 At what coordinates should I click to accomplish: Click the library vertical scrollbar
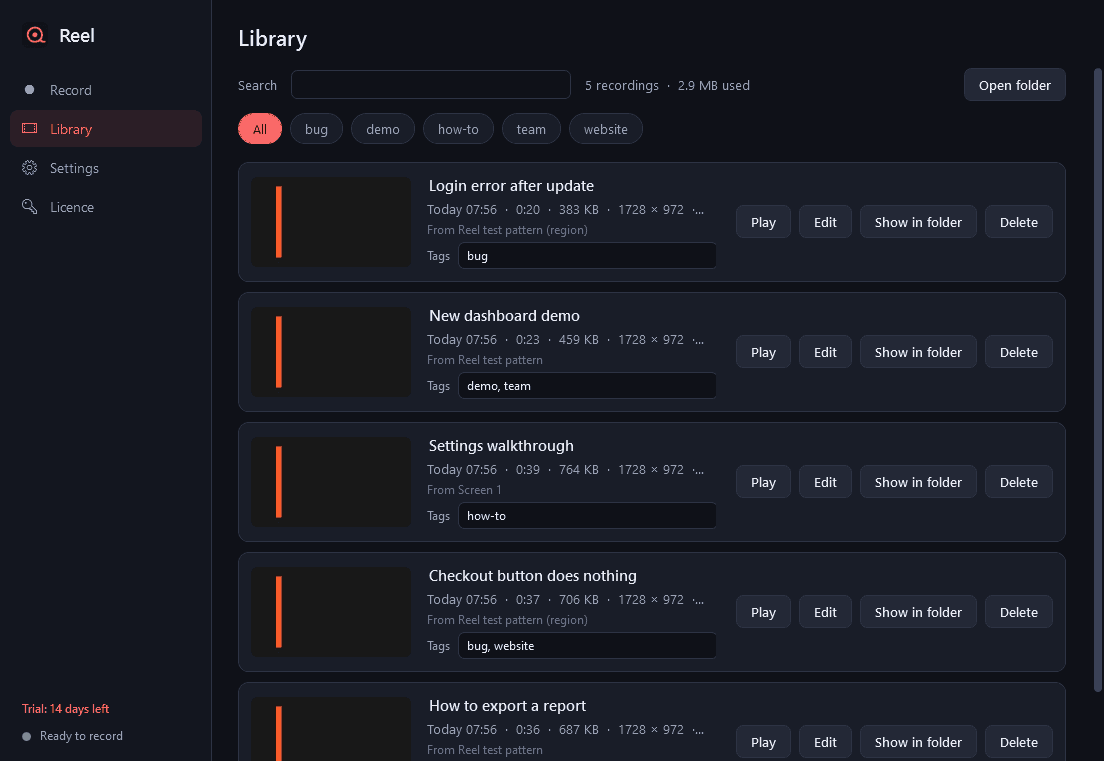pyautogui.click(x=1097, y=380)
